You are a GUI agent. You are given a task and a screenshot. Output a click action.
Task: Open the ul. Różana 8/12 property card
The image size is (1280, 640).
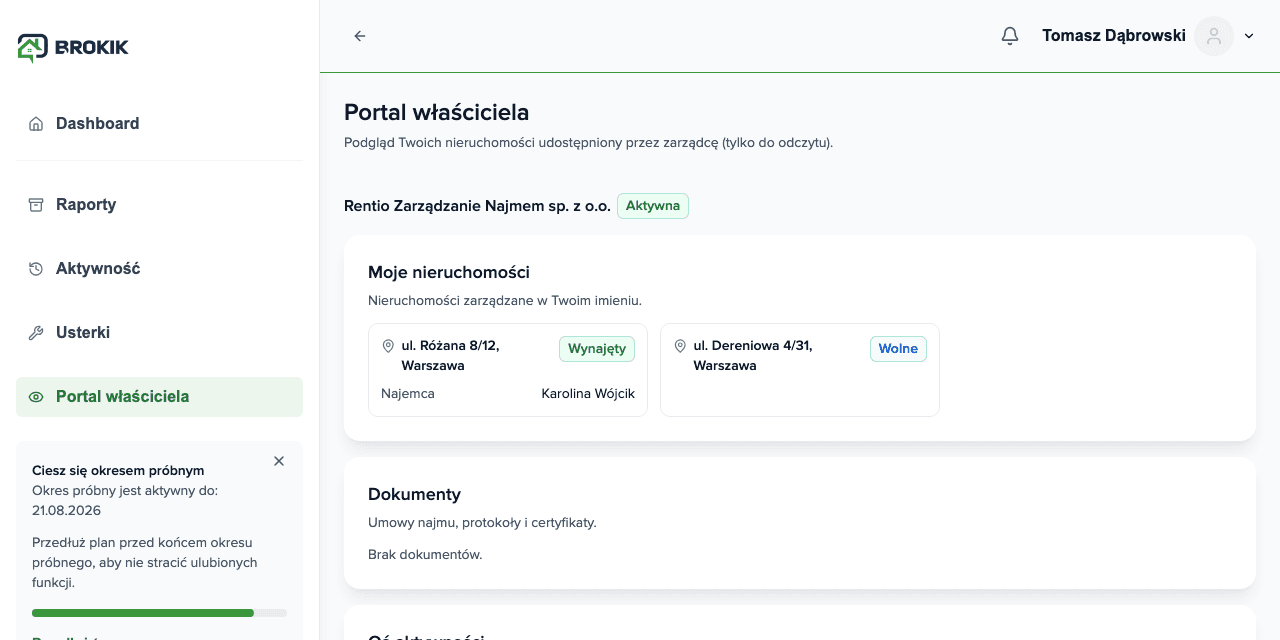pos(508,370)
